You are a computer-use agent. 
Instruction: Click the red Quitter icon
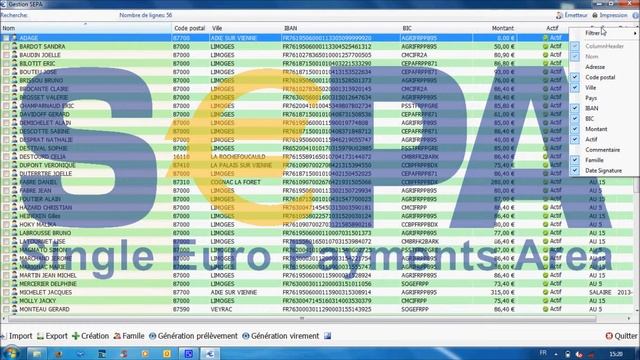[x=609, y=336]
